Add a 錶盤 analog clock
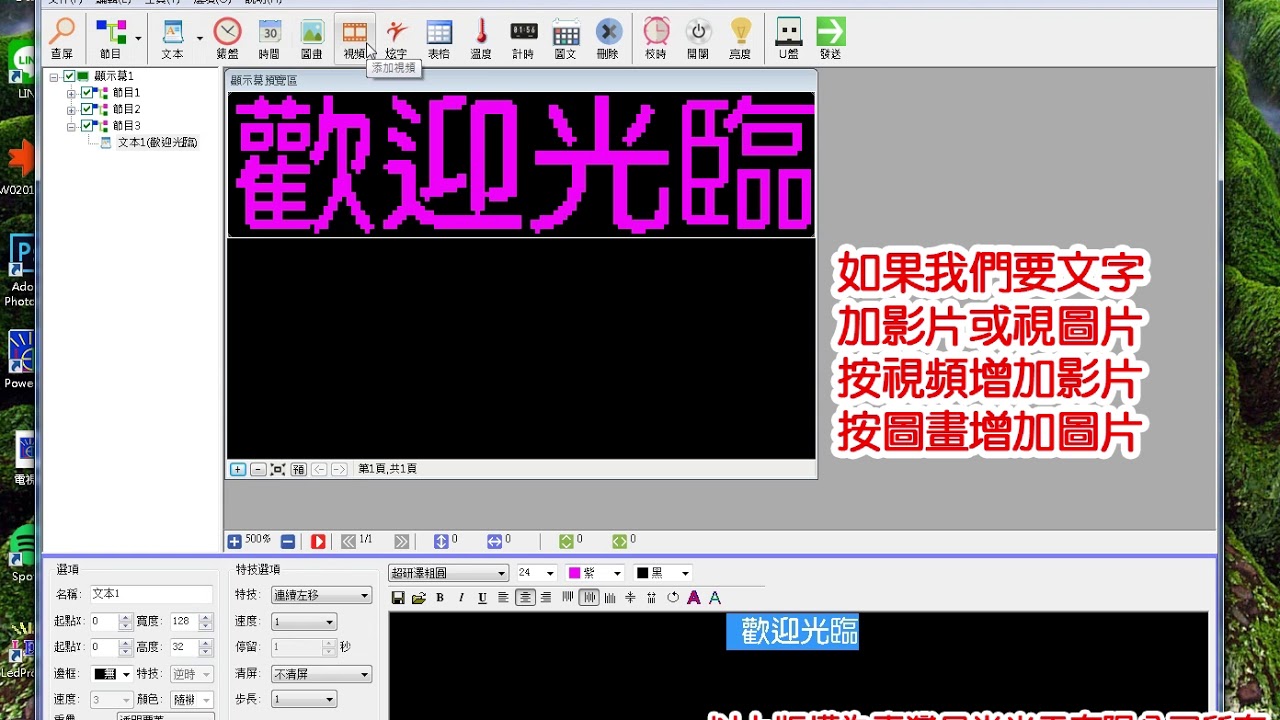 [227, 39]
